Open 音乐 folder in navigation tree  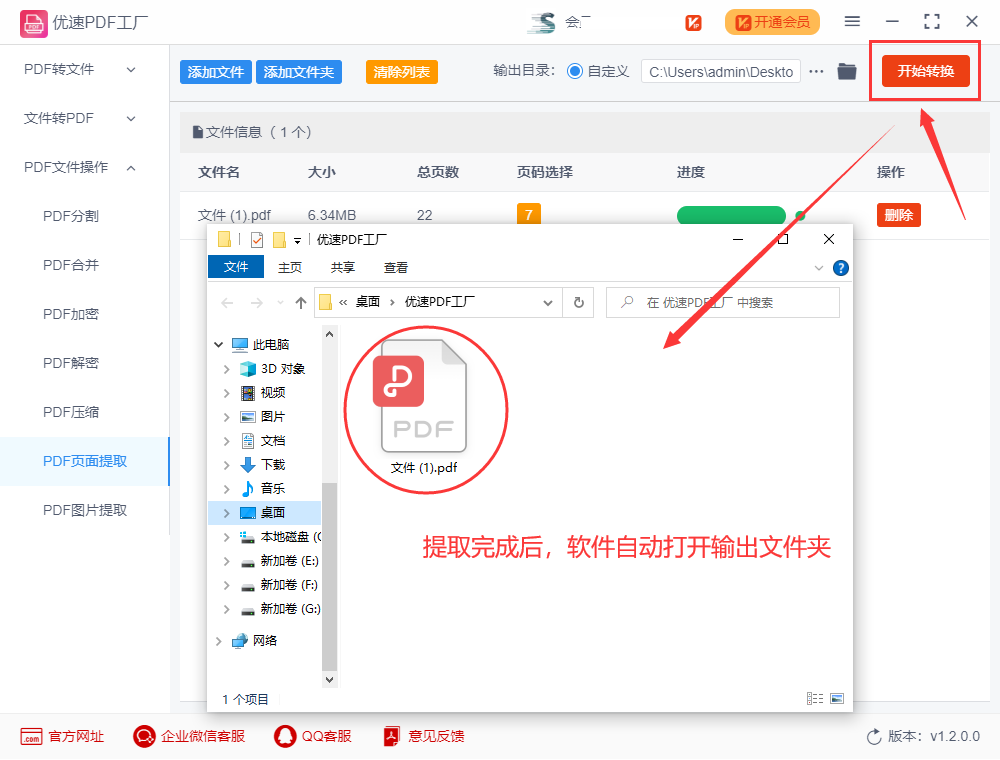[272, 489]
